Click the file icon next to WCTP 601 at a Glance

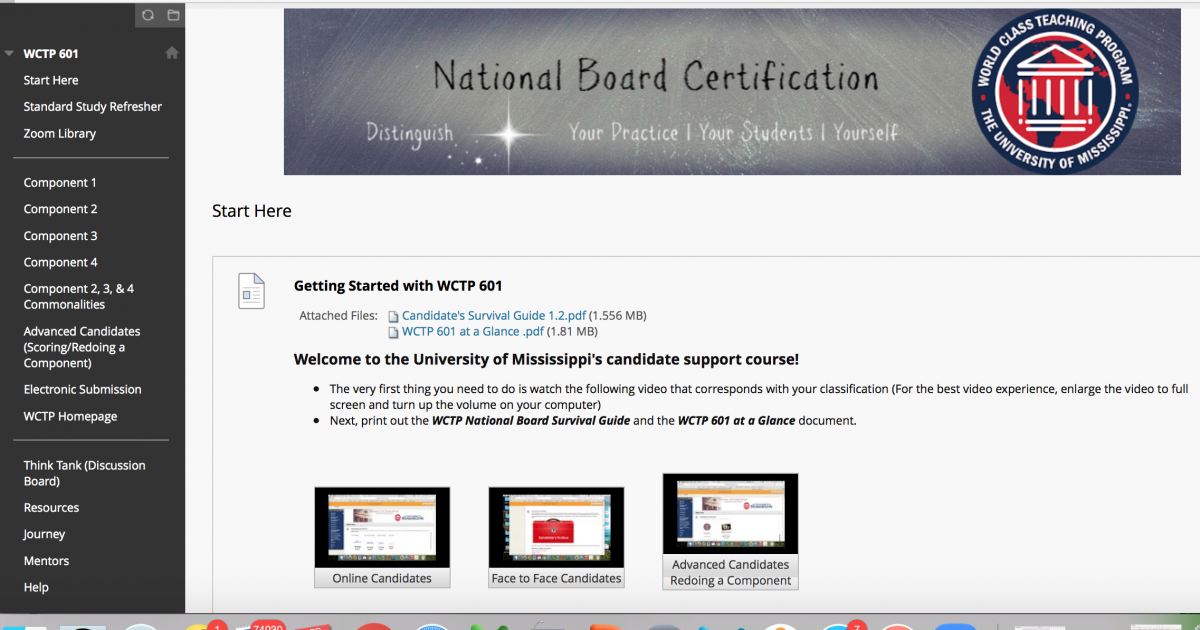[393, 332]
